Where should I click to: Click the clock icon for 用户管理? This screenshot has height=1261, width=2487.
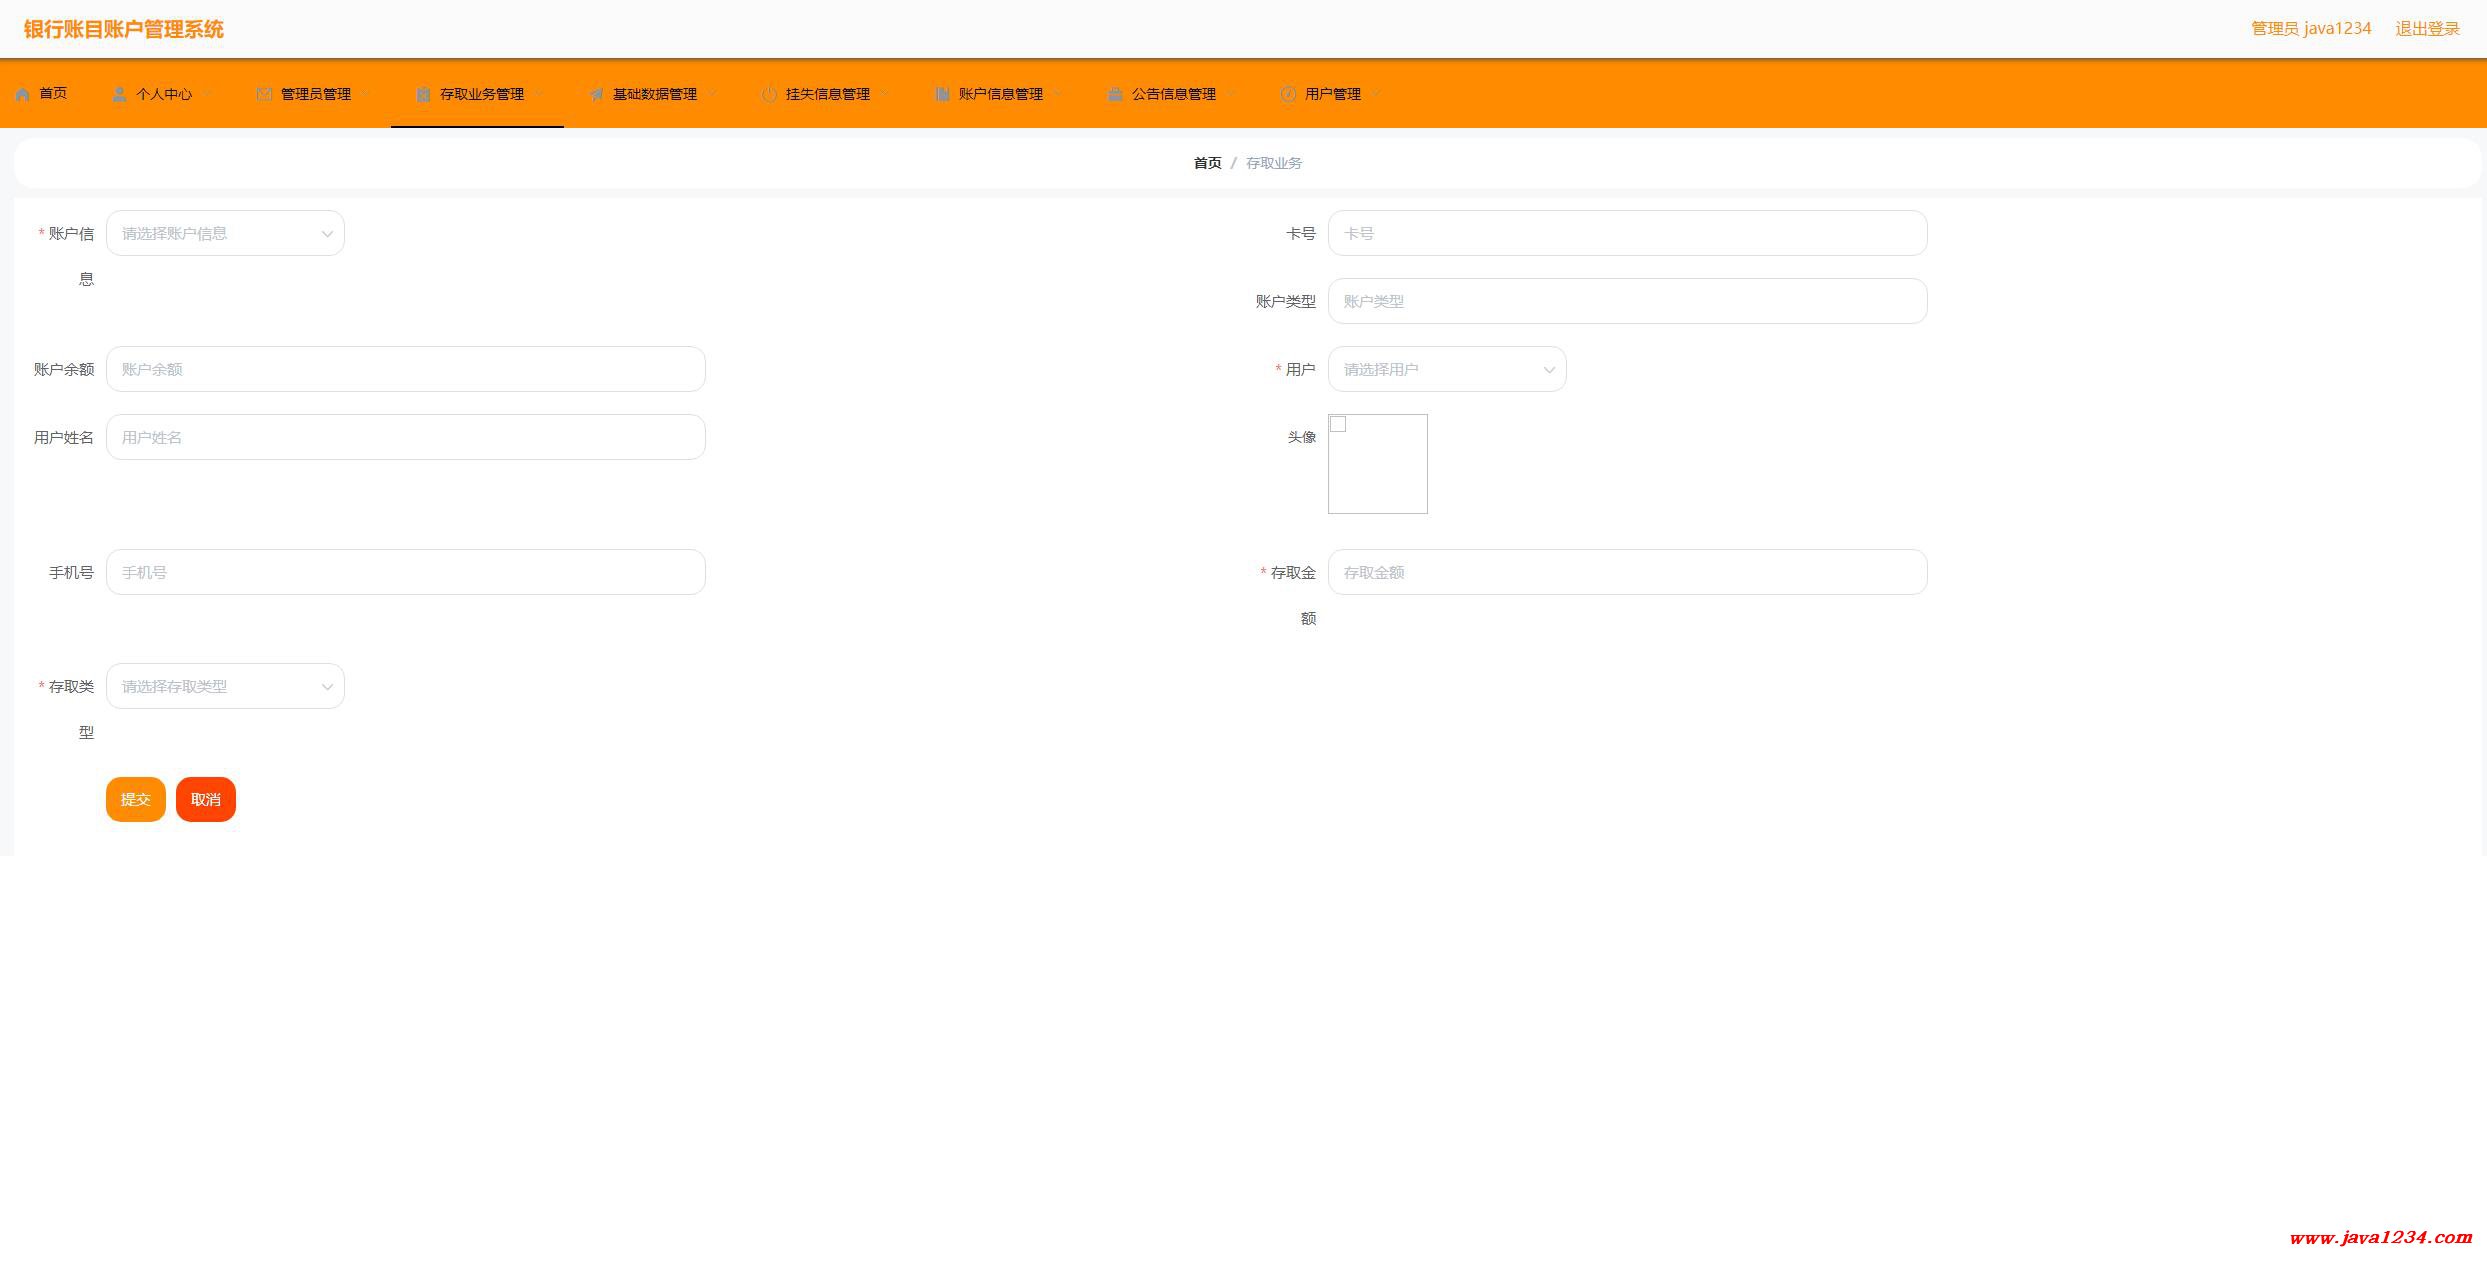[x=1288, y=94]
